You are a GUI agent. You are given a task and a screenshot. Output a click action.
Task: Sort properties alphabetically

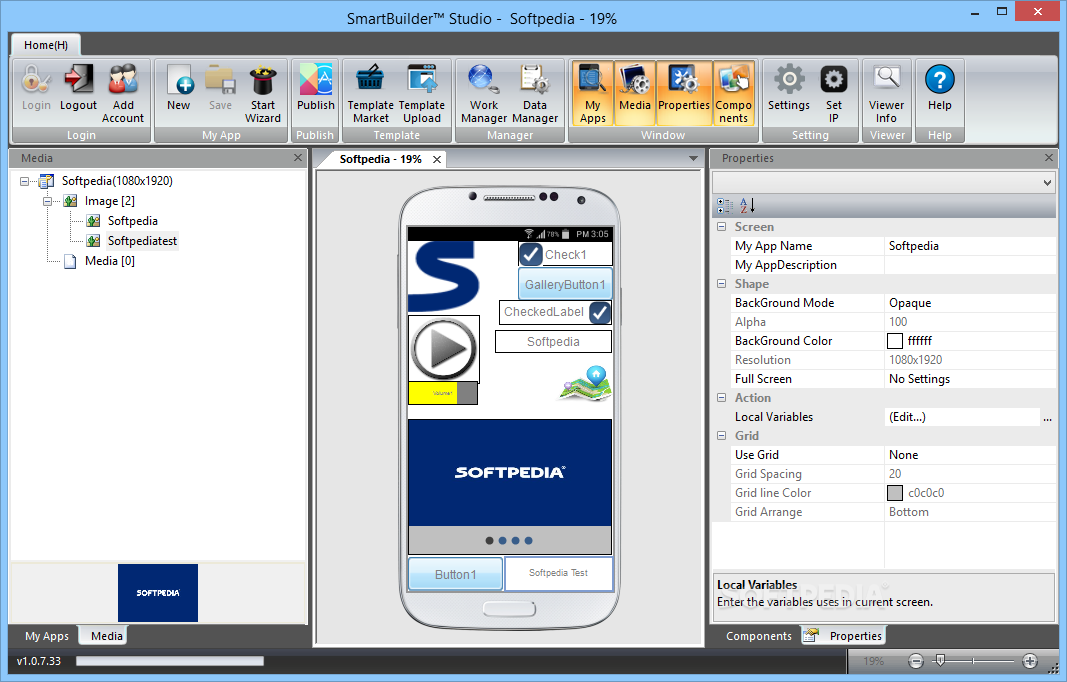click(747, 205)
